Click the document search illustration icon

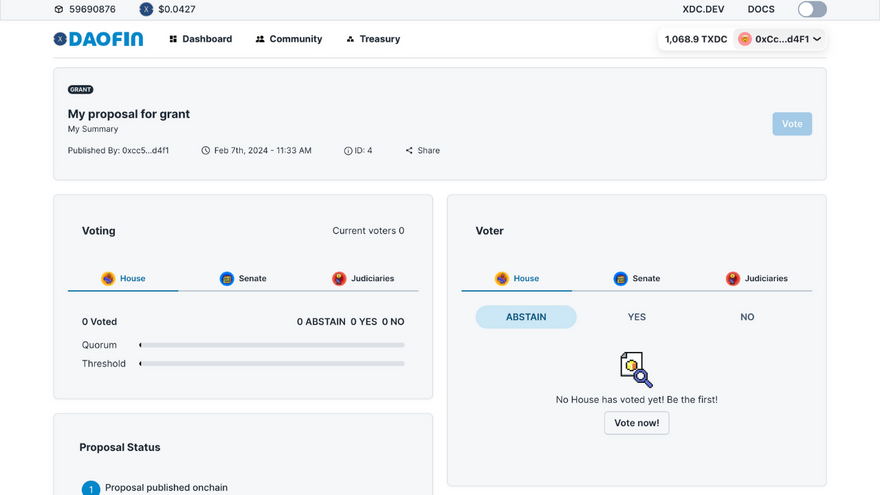click(636, 369)
